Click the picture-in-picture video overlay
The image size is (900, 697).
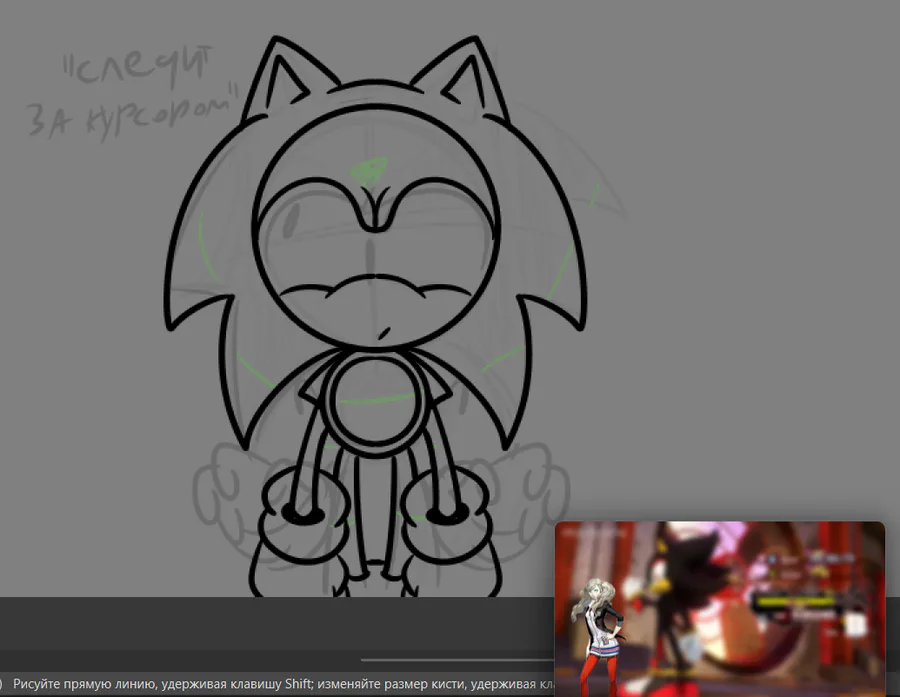pos(720,609)
